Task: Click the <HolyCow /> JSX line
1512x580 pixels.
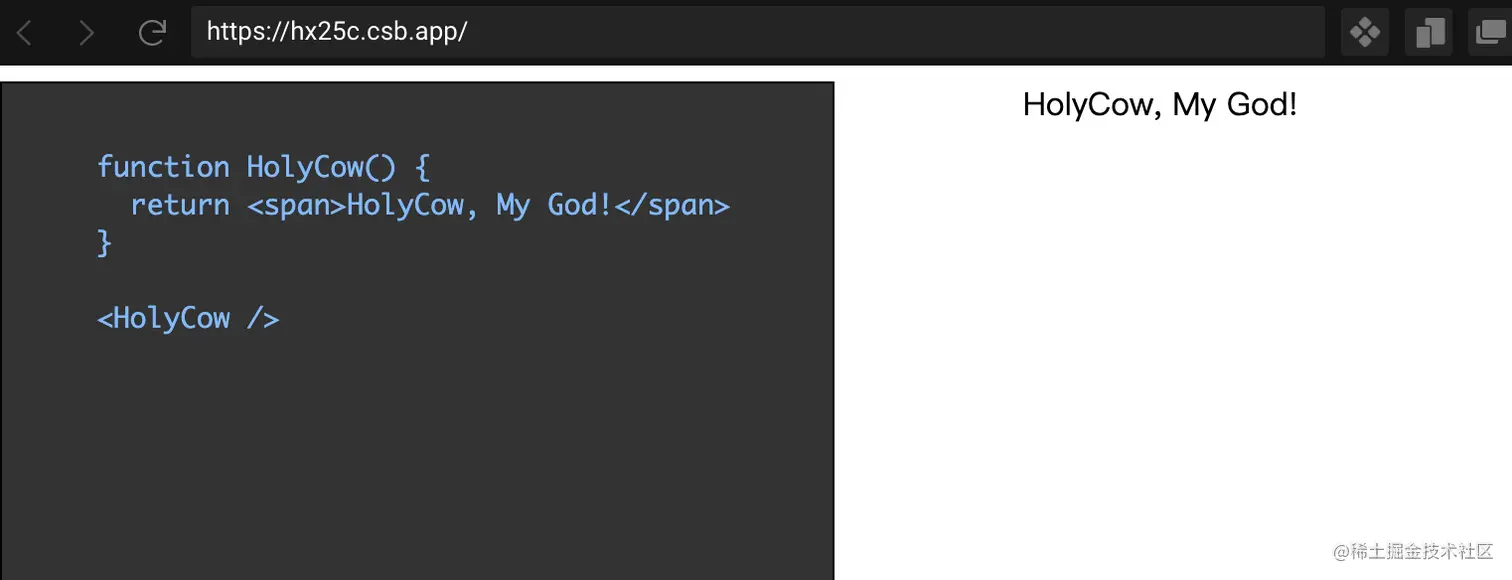Action: pos(188,318)
